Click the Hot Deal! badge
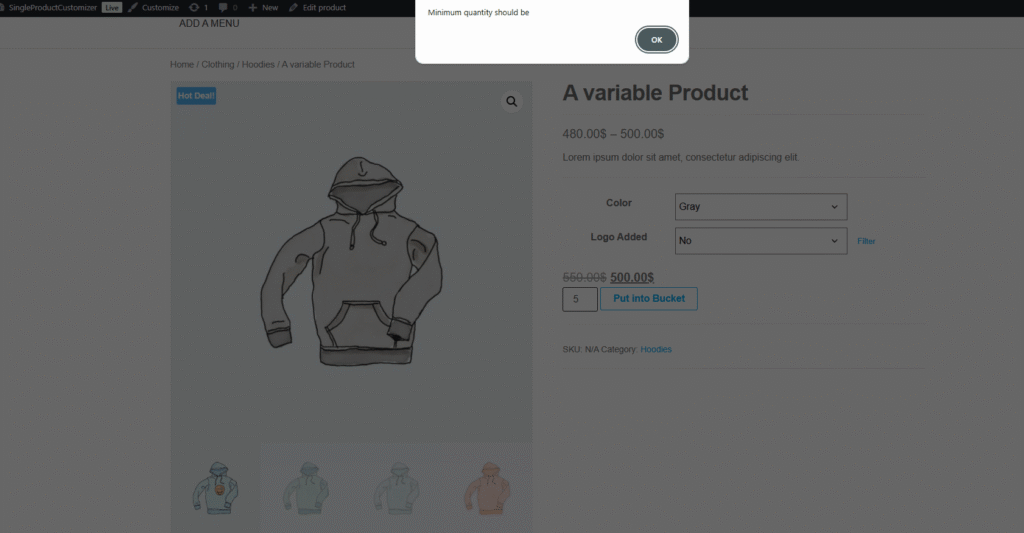 196,96
